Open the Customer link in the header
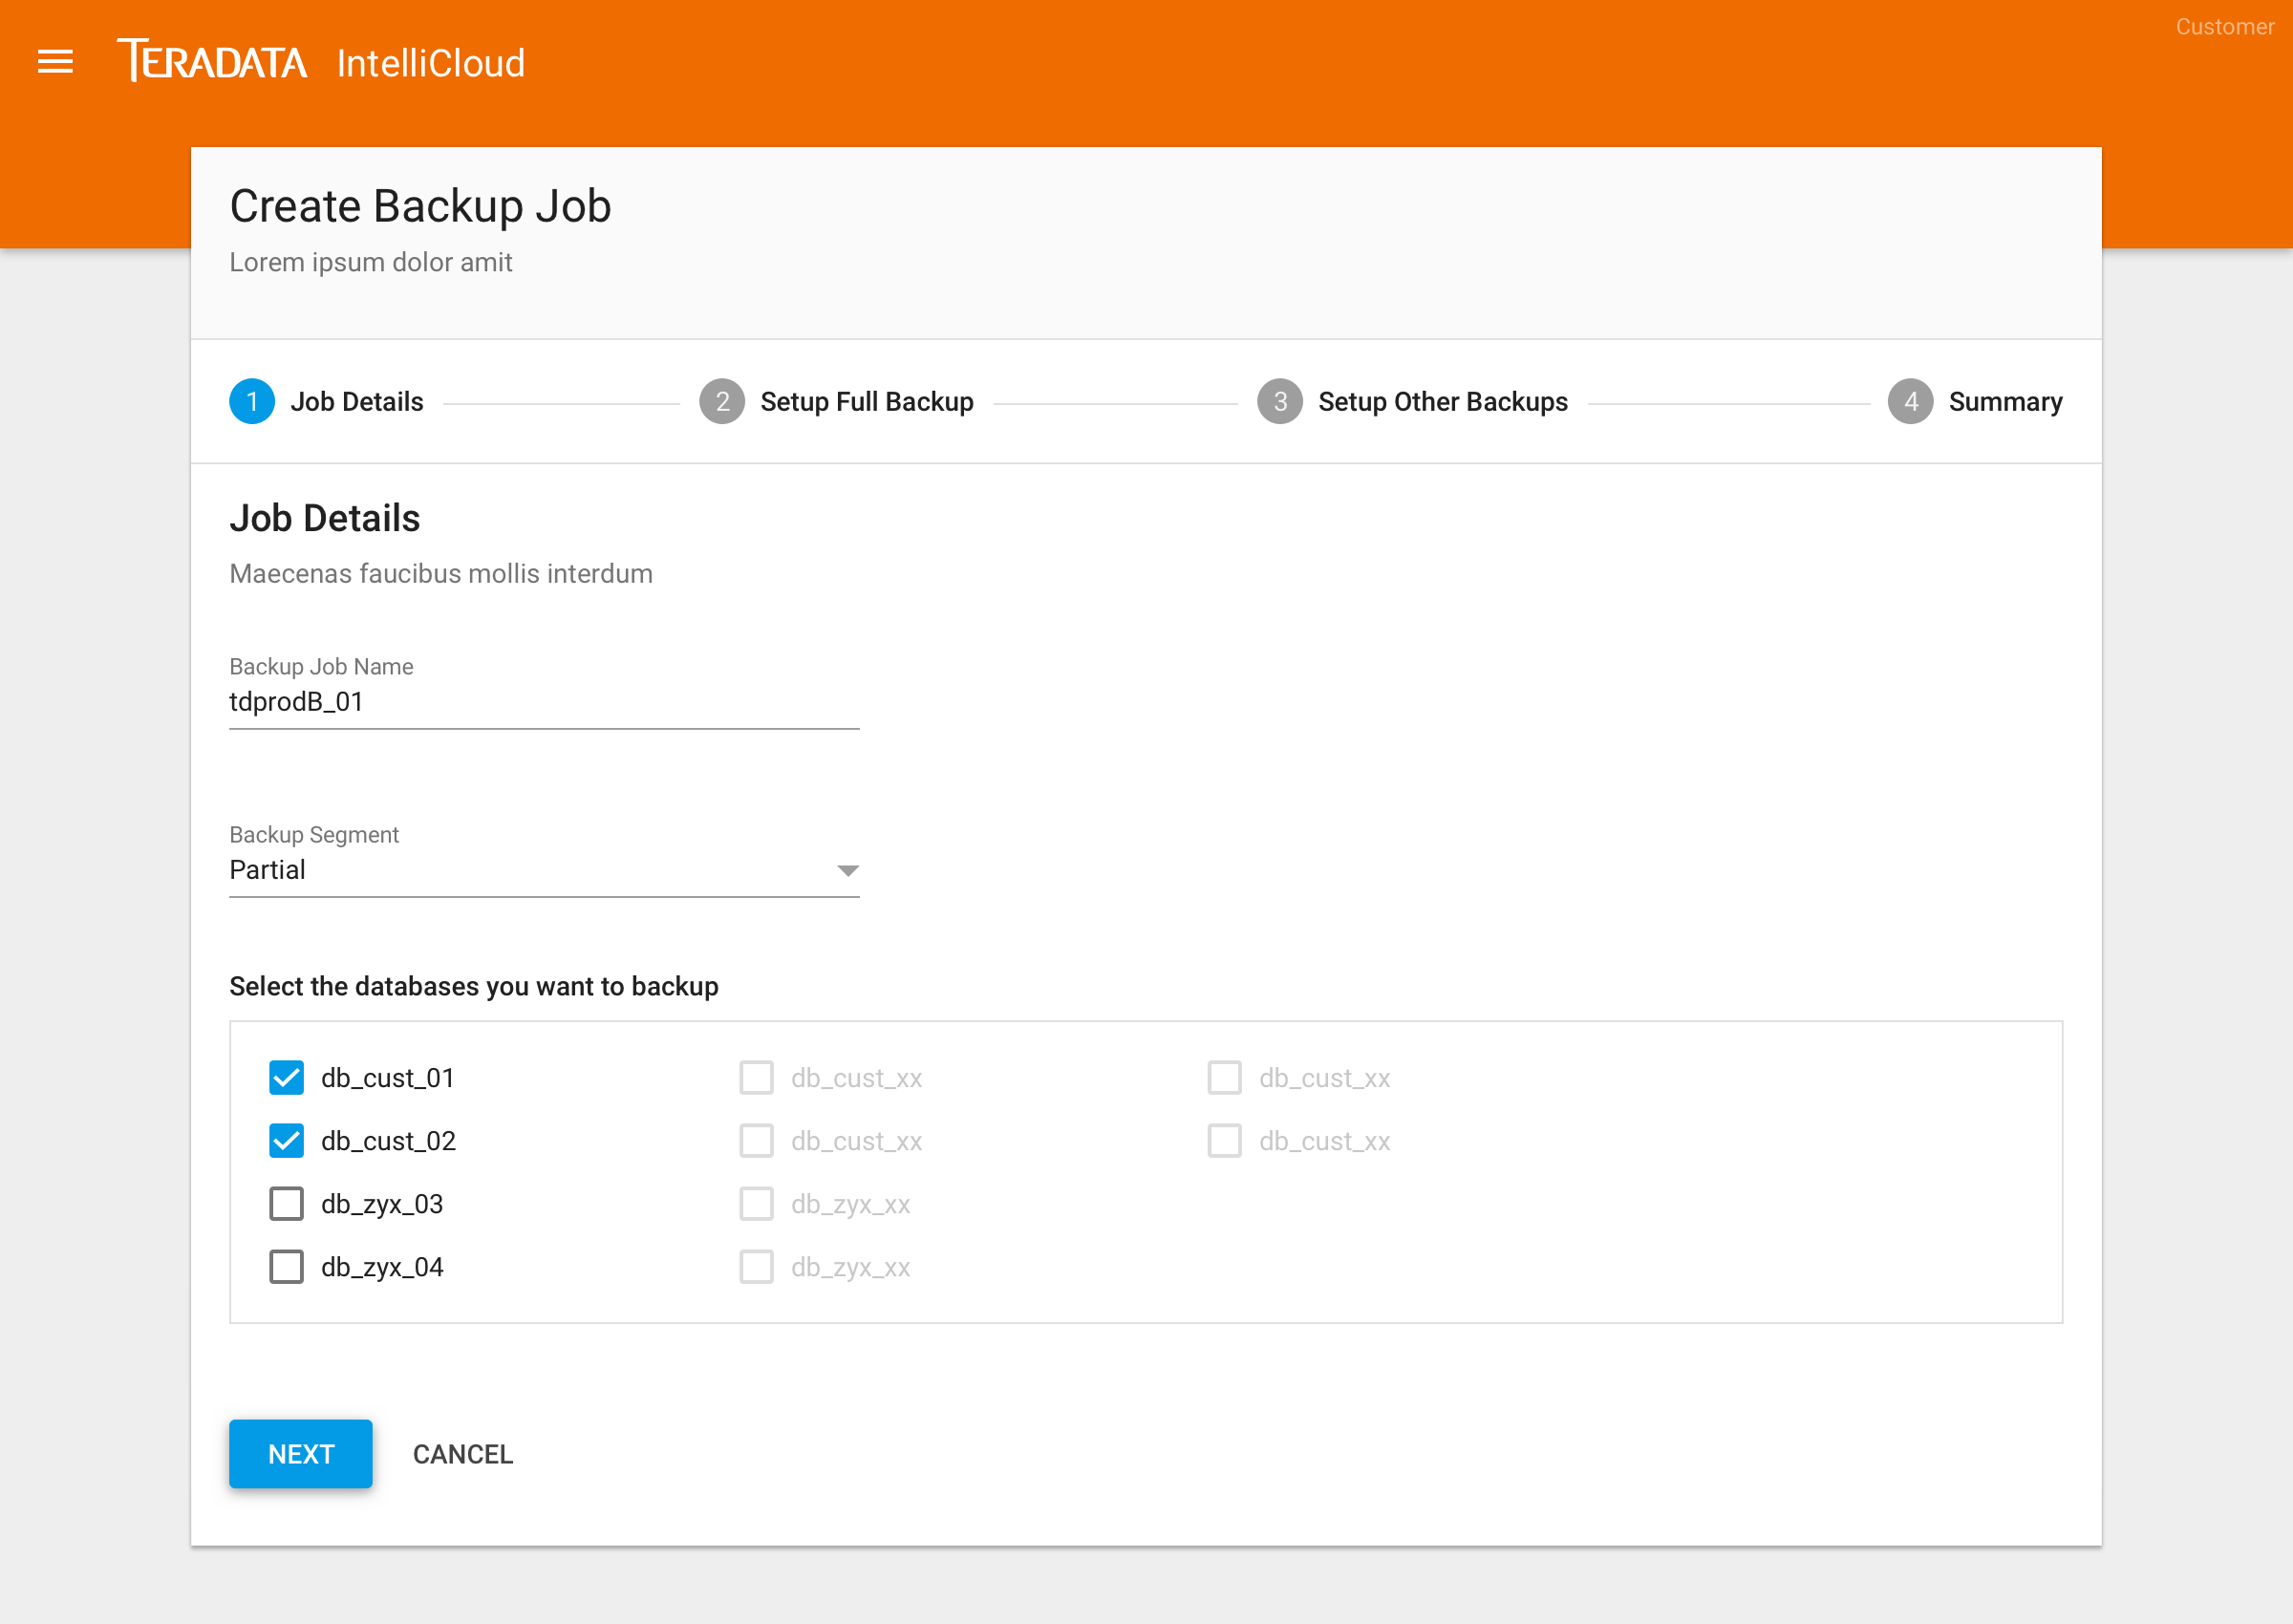 coord(2224,27)
